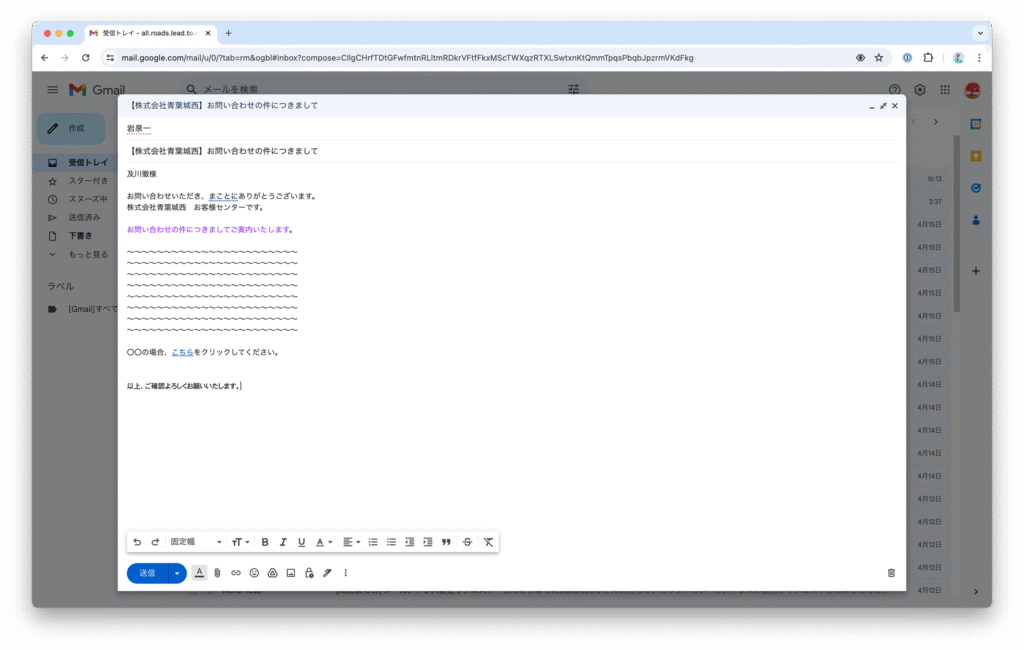This screenshot has width=1024, height=650.
Task: Open Gmail settings gear
Action: 920,89
